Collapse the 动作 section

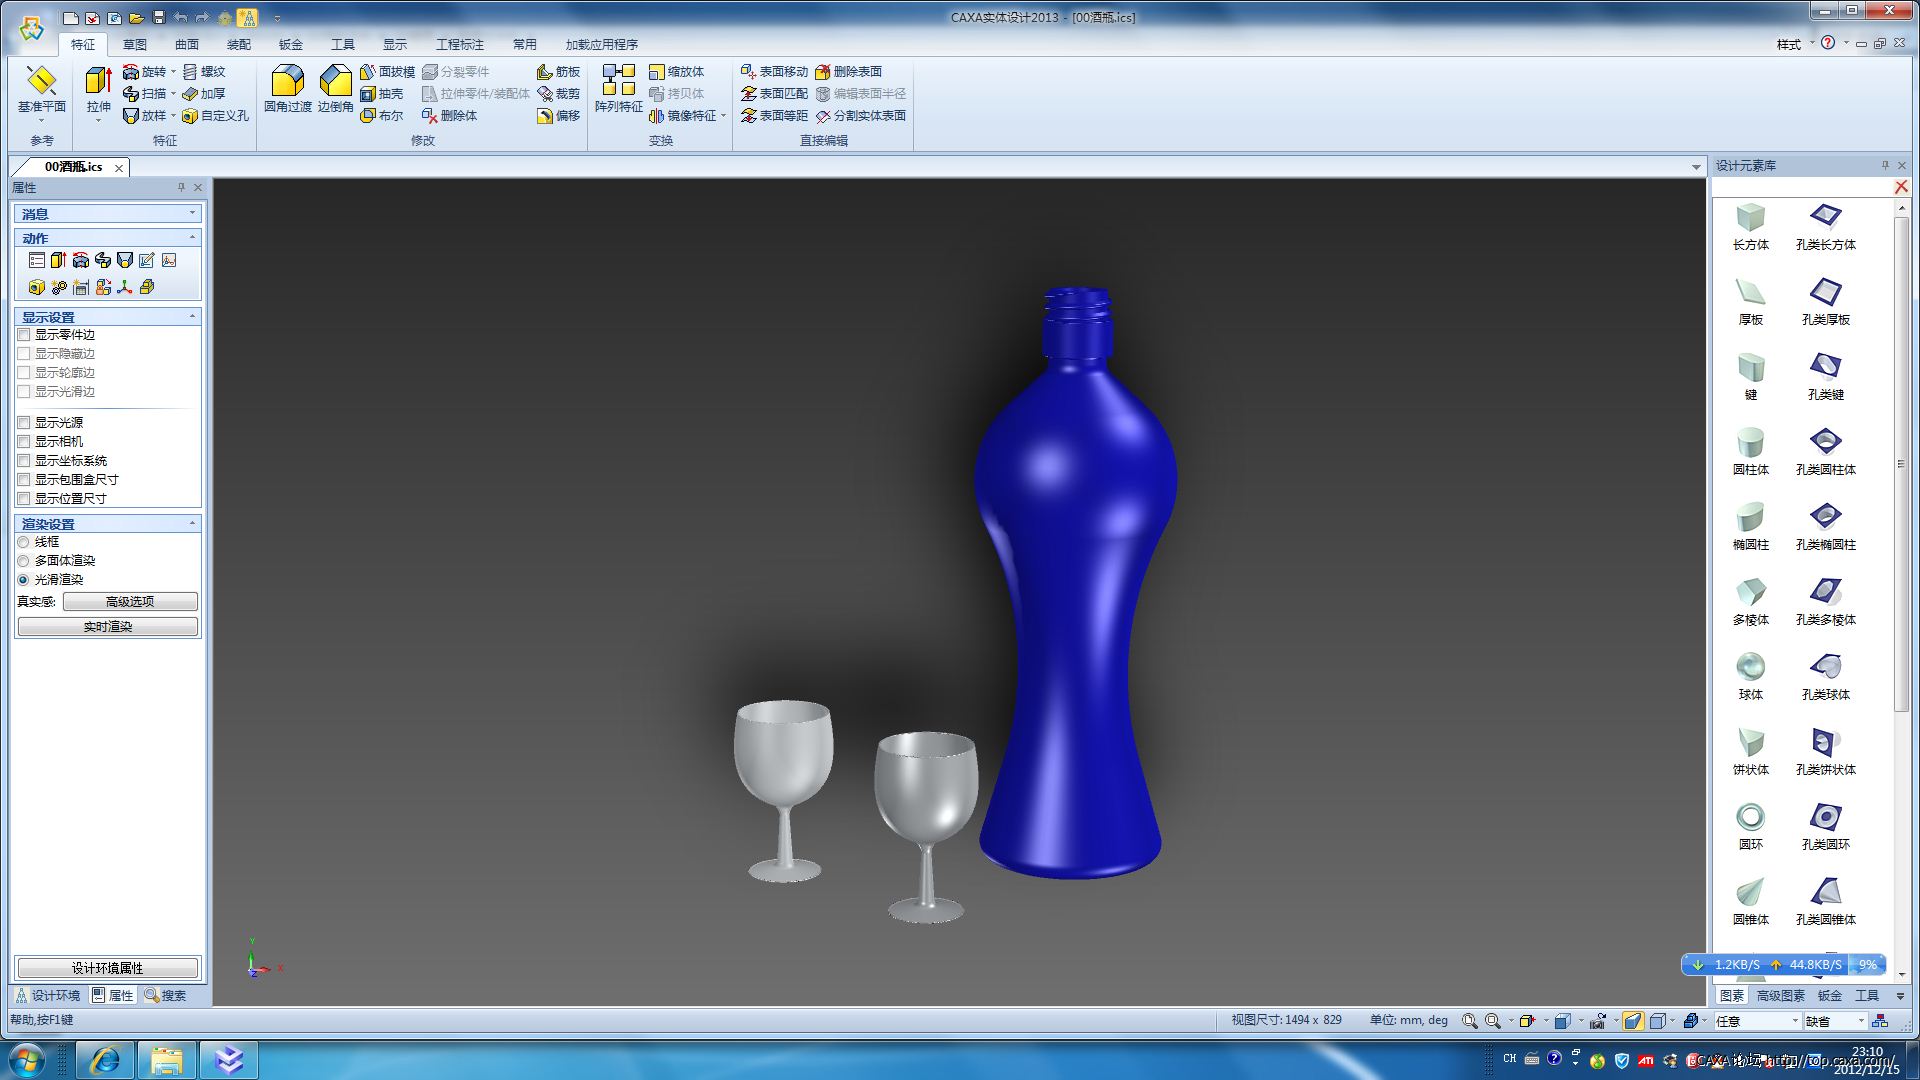pyautogui.click(x=193, y=237)
